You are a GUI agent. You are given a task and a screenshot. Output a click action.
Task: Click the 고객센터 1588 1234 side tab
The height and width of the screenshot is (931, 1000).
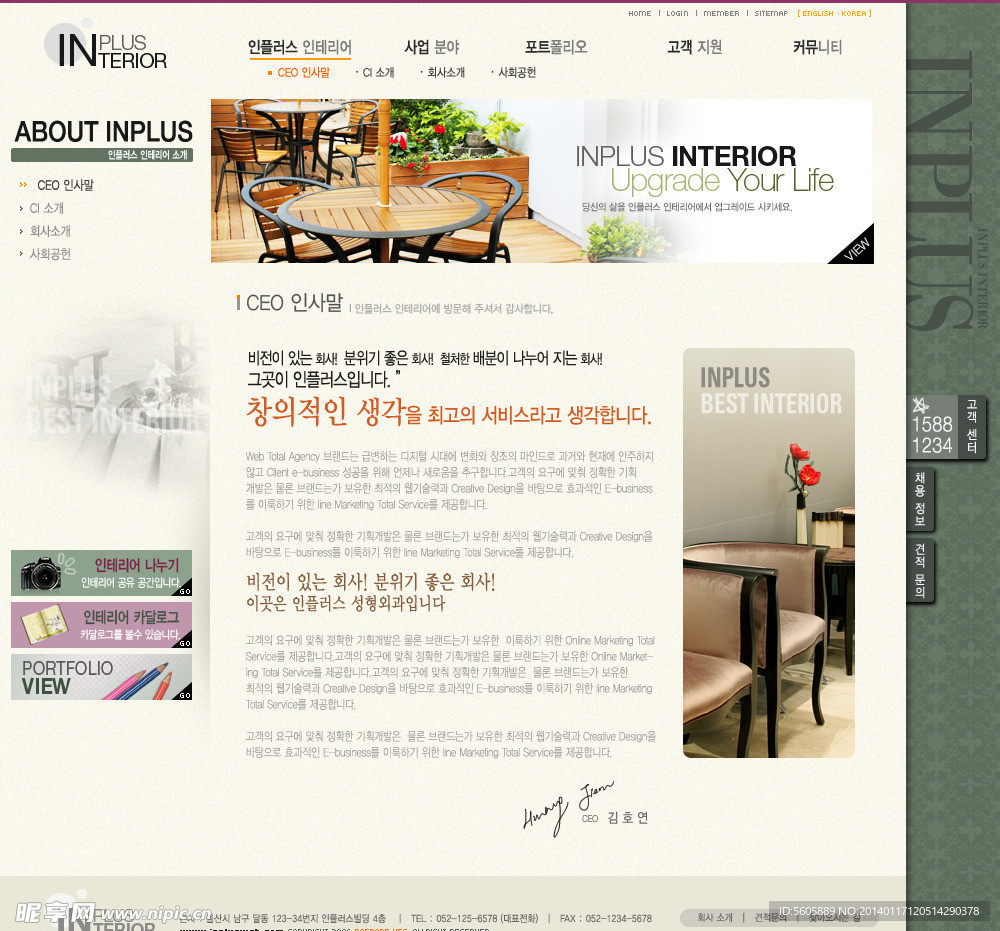click(x=946, y=427)
